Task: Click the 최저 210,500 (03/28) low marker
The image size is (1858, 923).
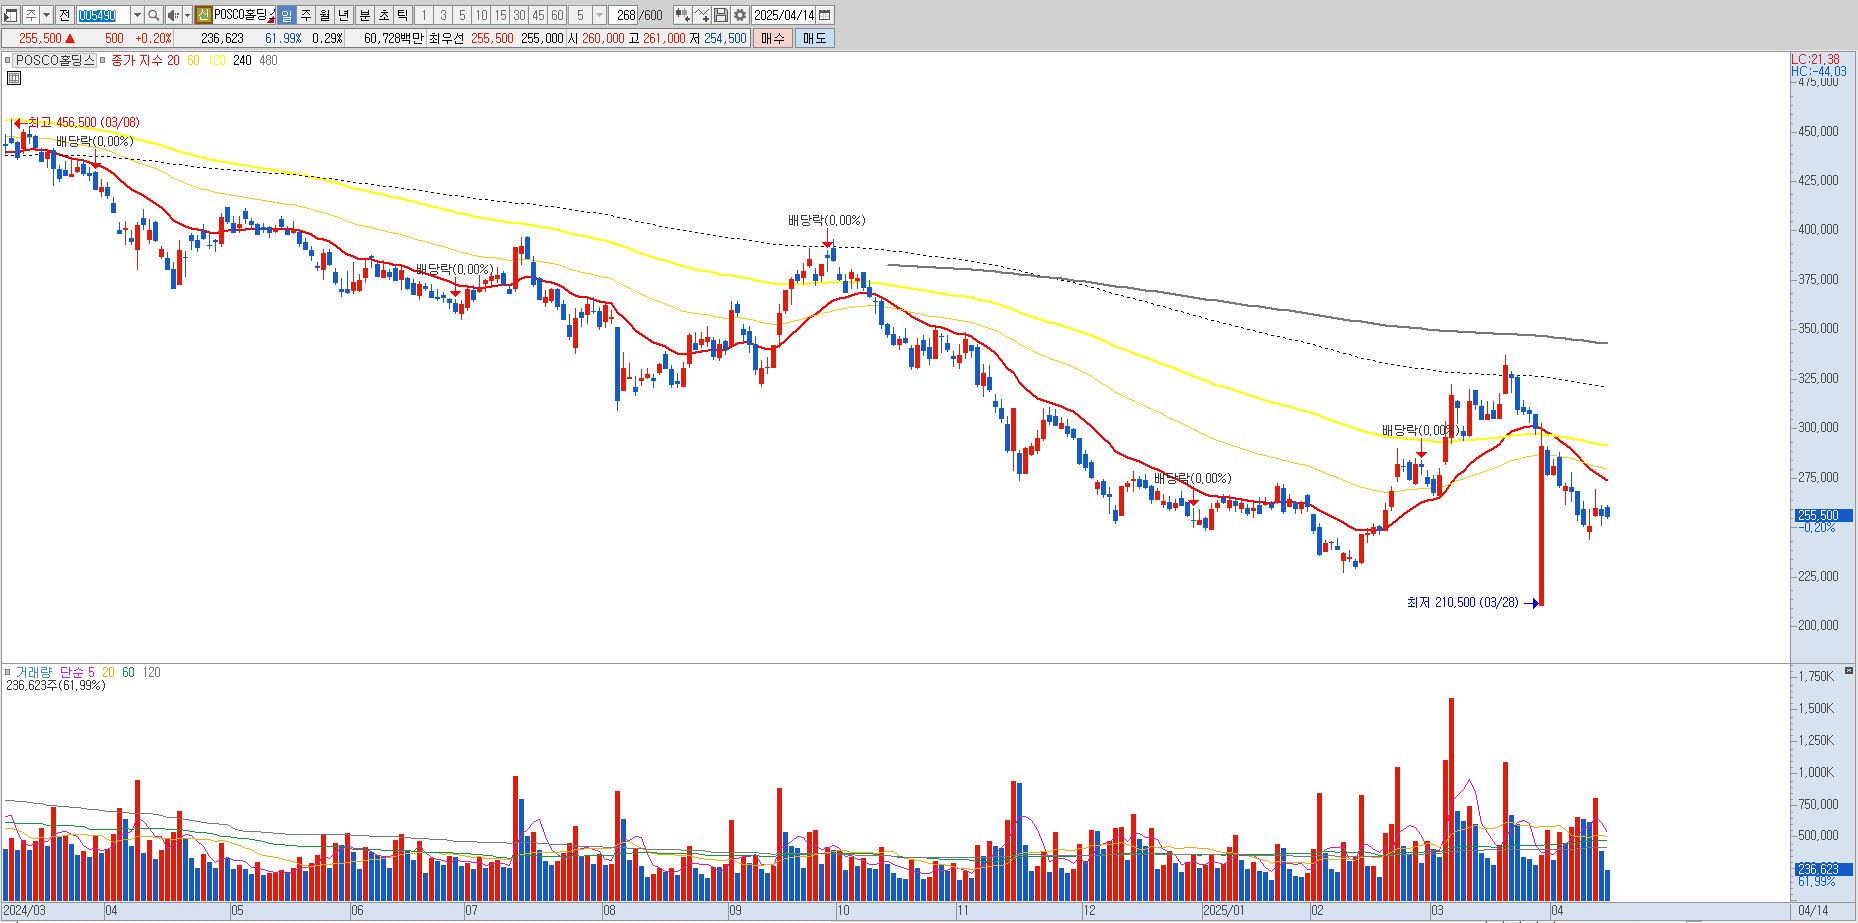Action: (1472, 603)
